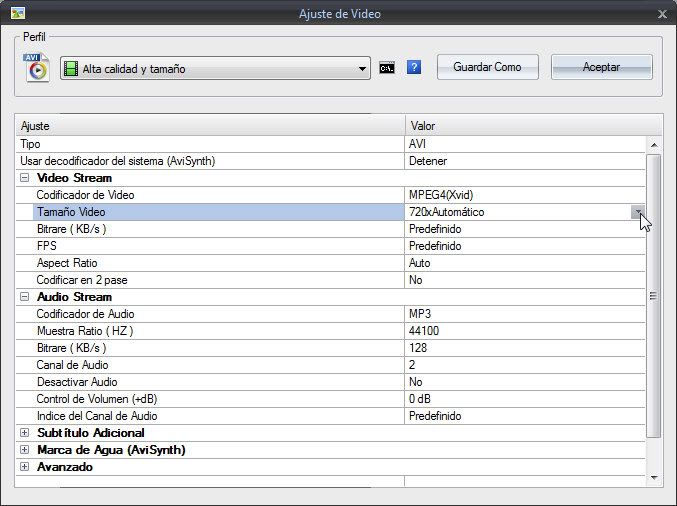677x506 pixels.
Task: Click the Ajuste column header
Action: [210, 126]
